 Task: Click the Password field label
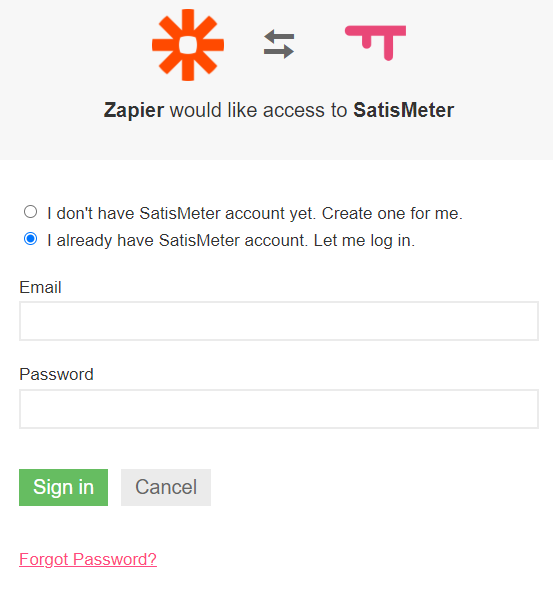pyautogui.click(x=57, y=374)
